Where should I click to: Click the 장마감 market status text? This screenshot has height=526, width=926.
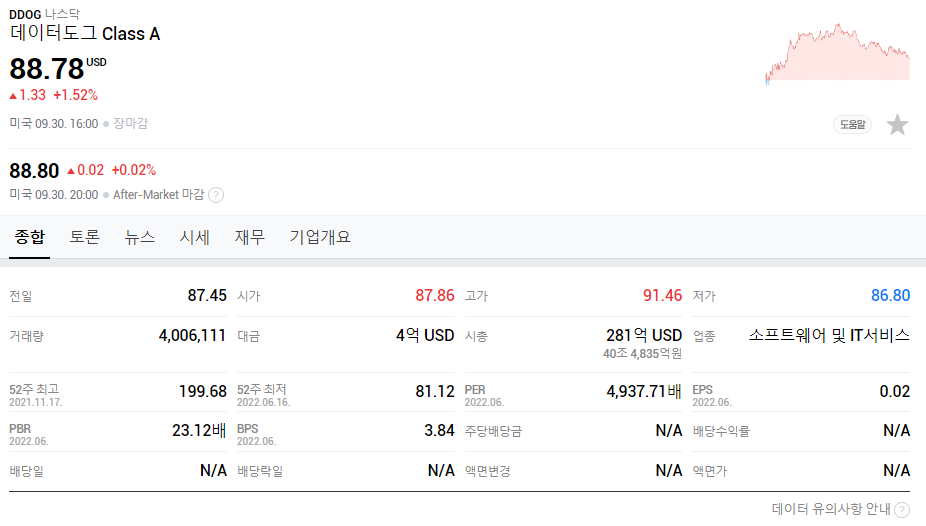pos(131,123)
